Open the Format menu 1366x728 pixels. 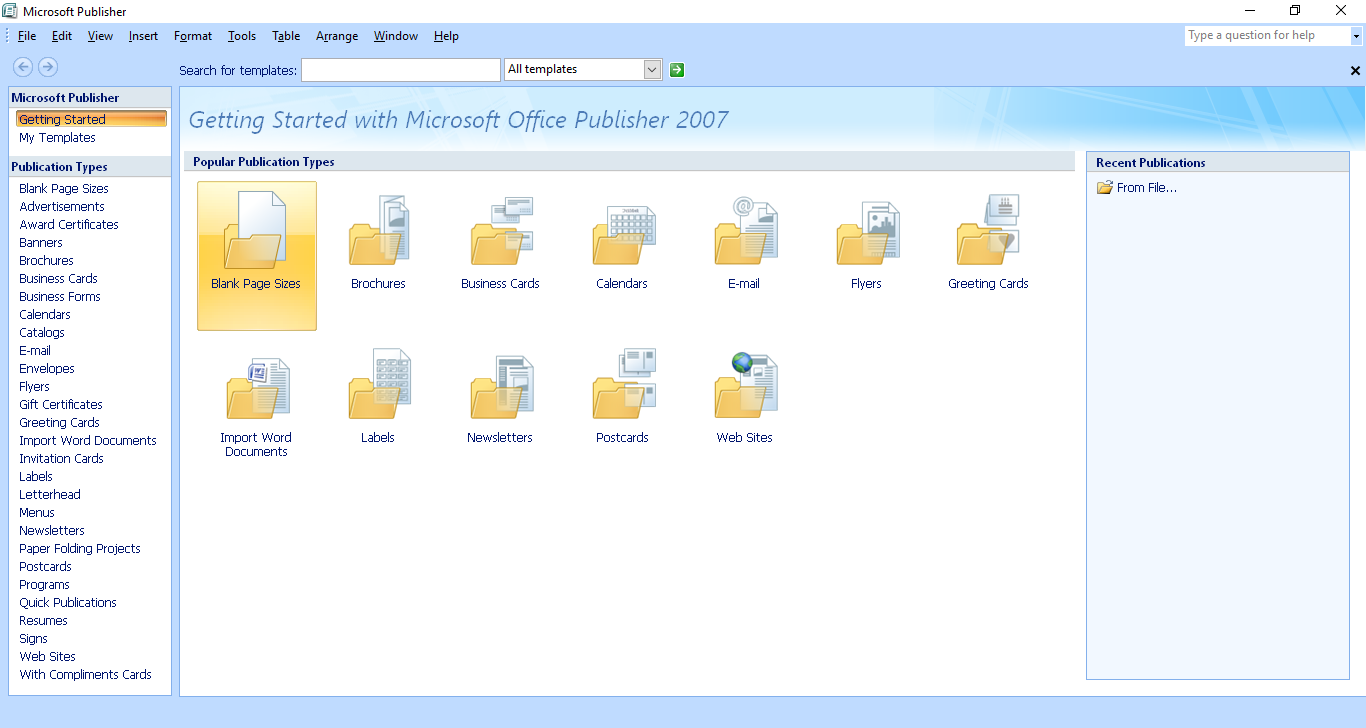coord(192,36)
